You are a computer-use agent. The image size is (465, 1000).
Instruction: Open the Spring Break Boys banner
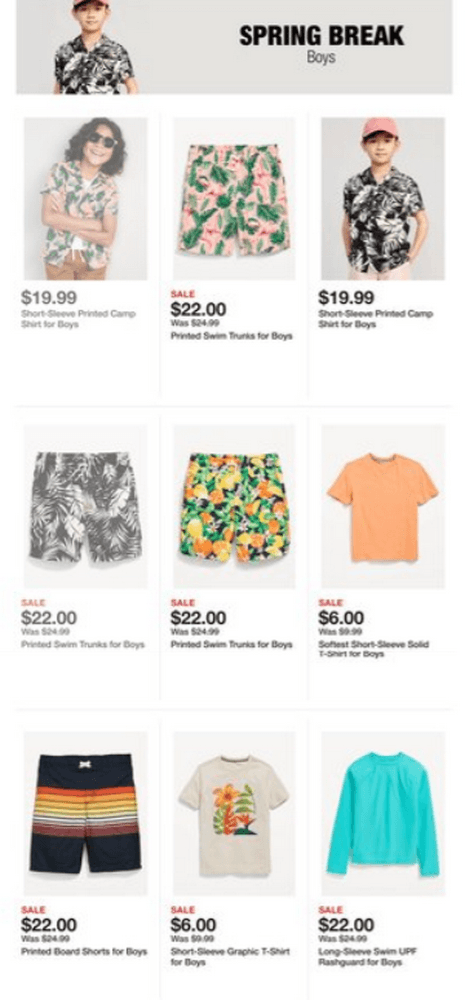tap(234, 47)
